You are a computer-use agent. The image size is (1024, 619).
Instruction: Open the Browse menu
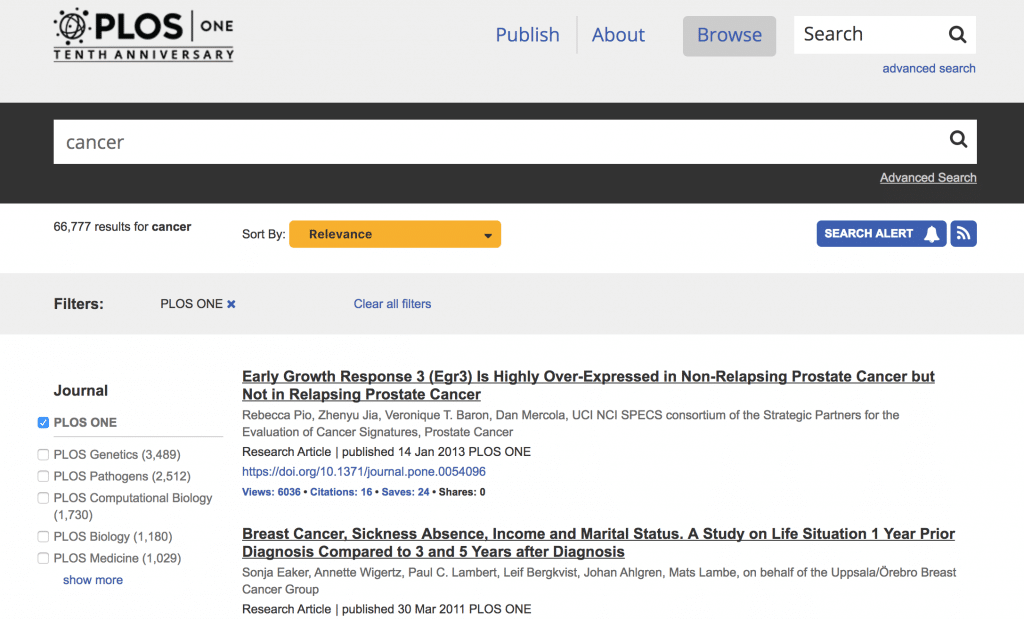click(x=729, y=36)
